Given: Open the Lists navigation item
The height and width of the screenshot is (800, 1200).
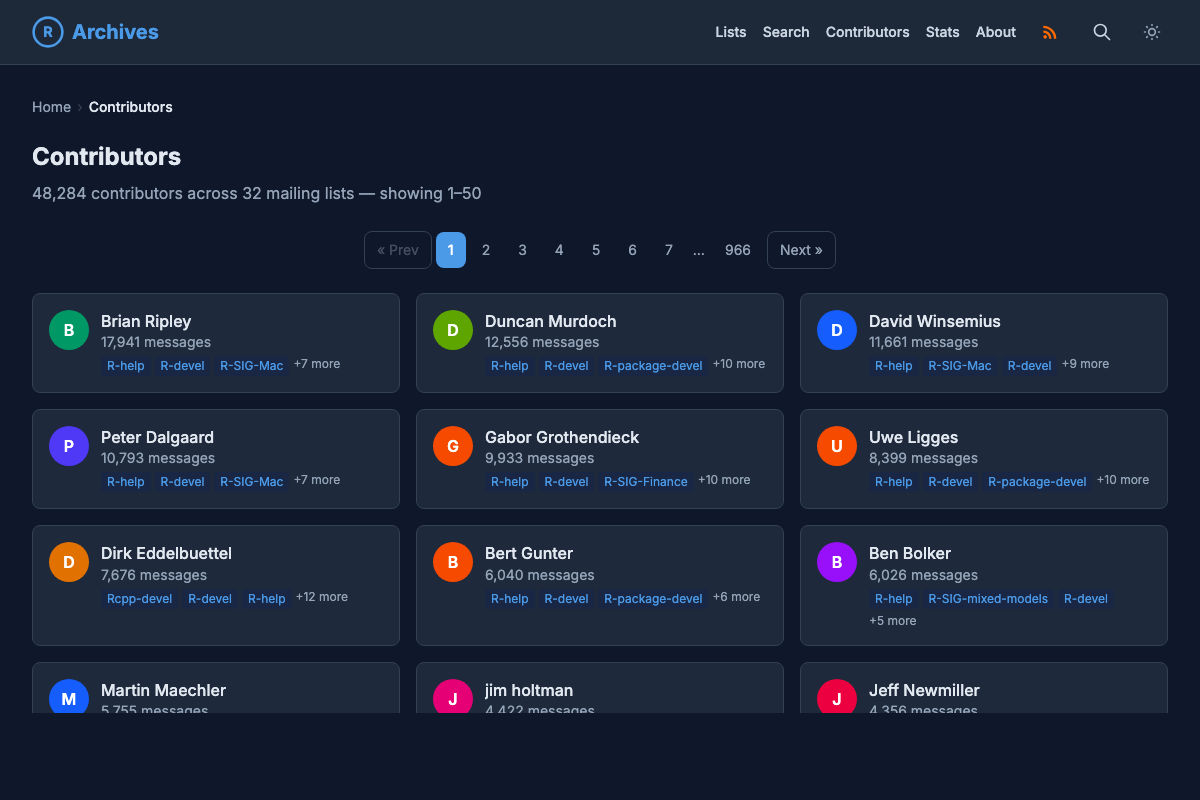Looking at the screenshot, I should [x=730, y=32].
